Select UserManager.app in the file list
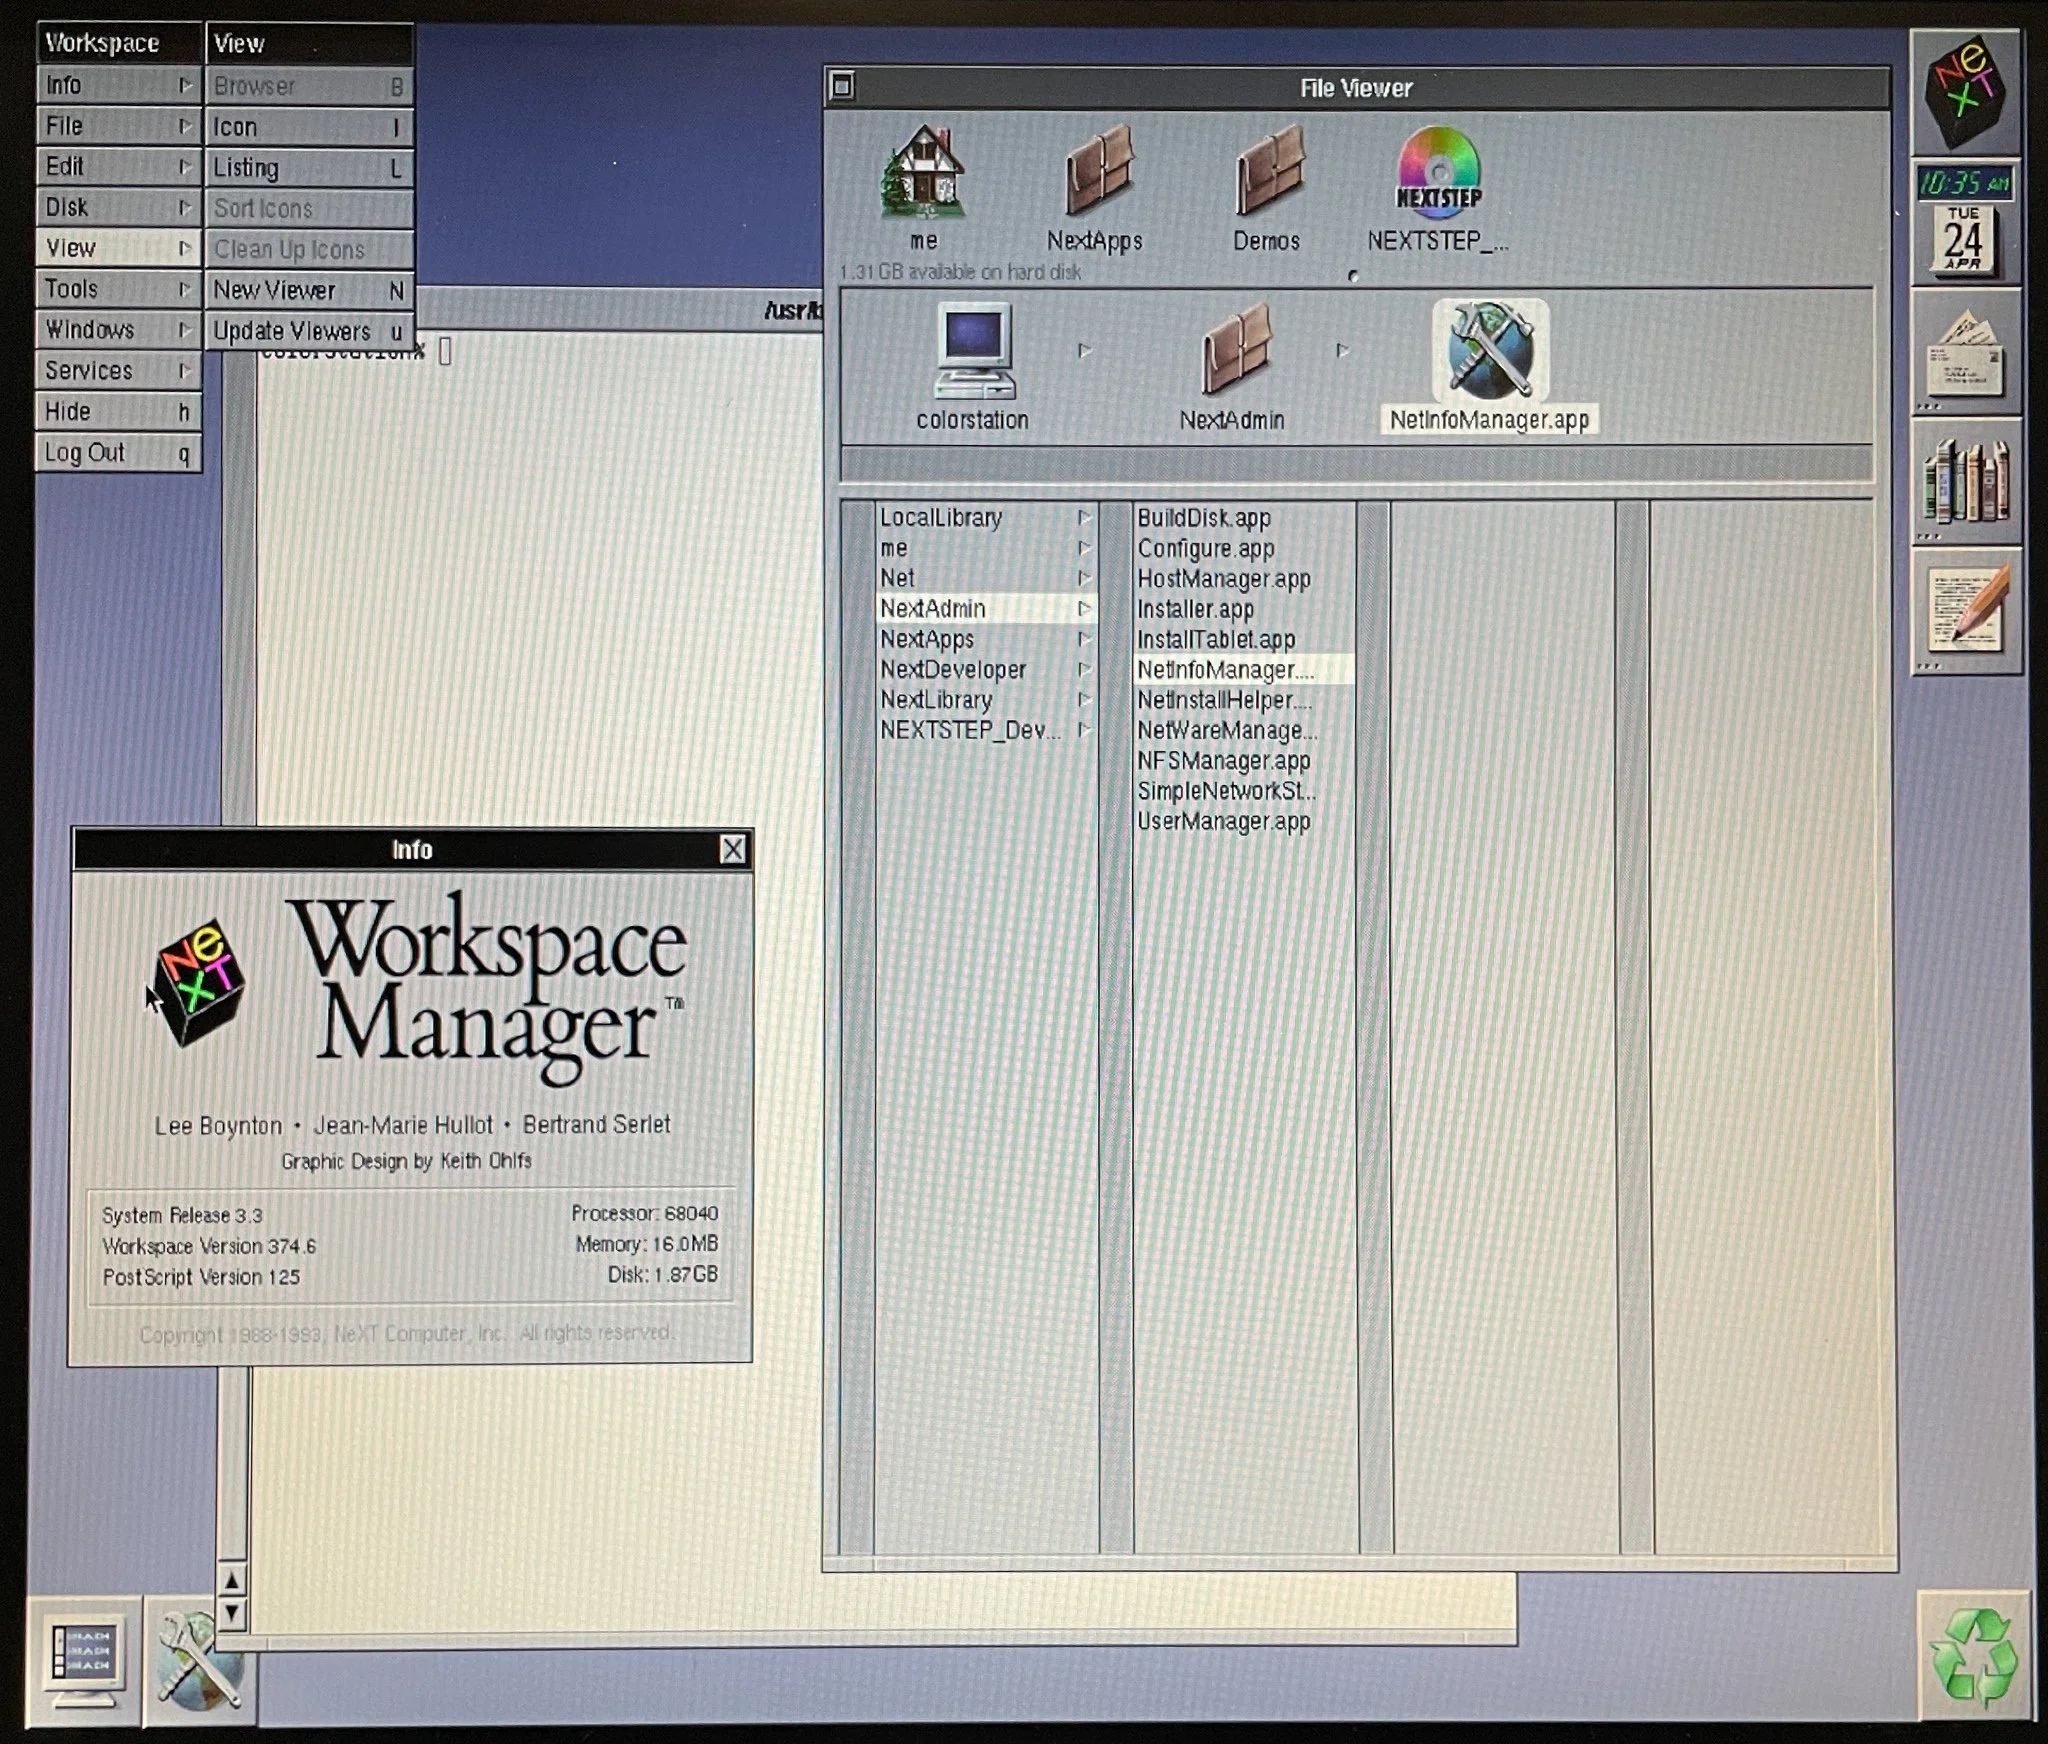The width and height of the screenshot is (2048, 1744). click(1223, 822)
